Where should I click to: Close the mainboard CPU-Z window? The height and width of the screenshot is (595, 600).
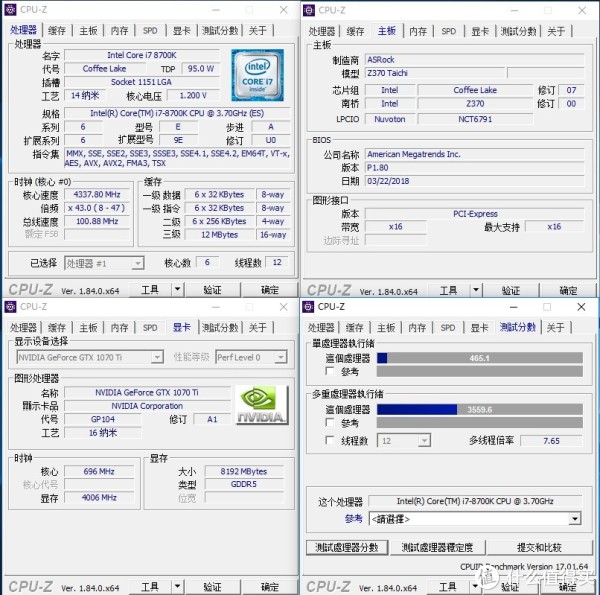582,10
